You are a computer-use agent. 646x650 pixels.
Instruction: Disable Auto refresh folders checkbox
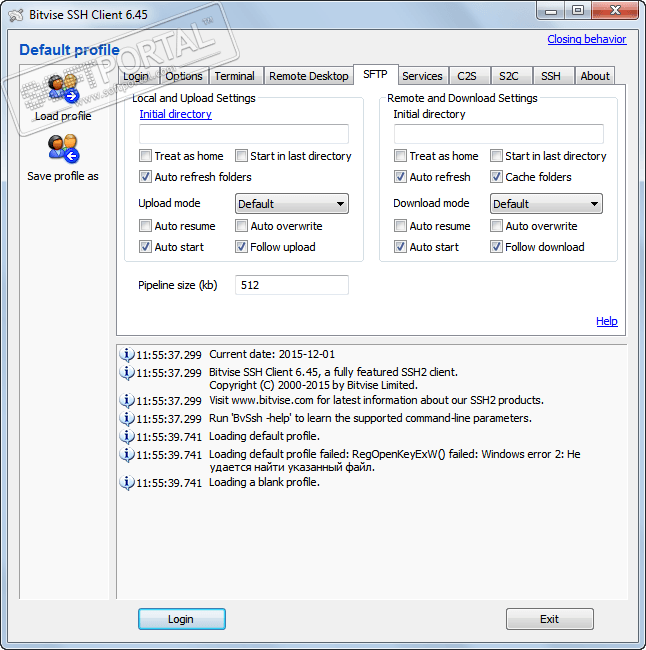coord(145,177)
